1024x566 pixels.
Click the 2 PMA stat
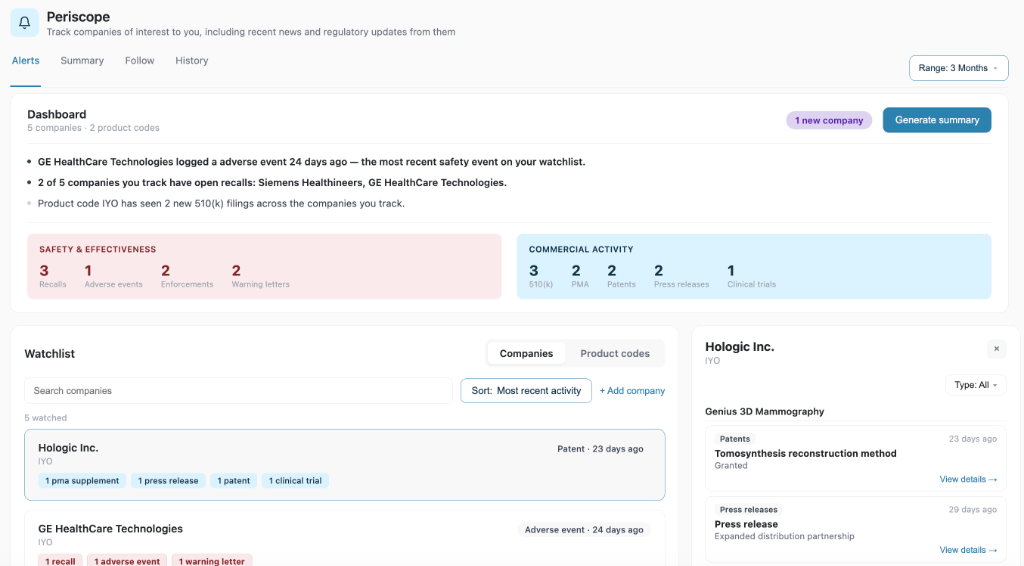[x=580, y=275]
